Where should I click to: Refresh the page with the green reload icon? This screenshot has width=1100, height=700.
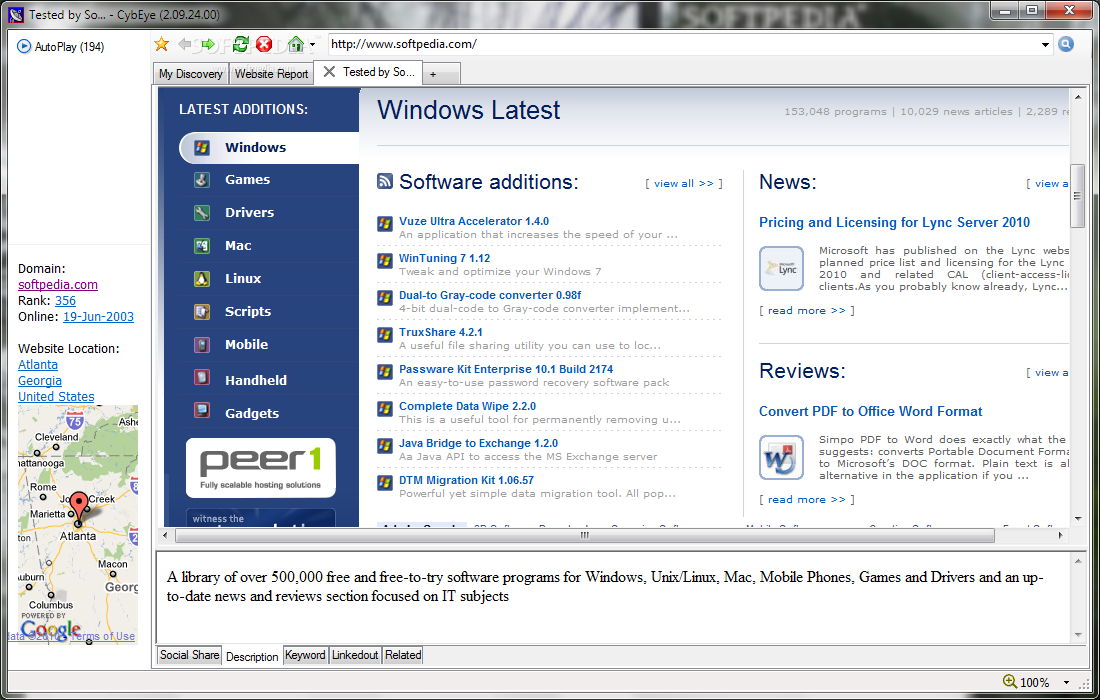[x=241, y=44]
